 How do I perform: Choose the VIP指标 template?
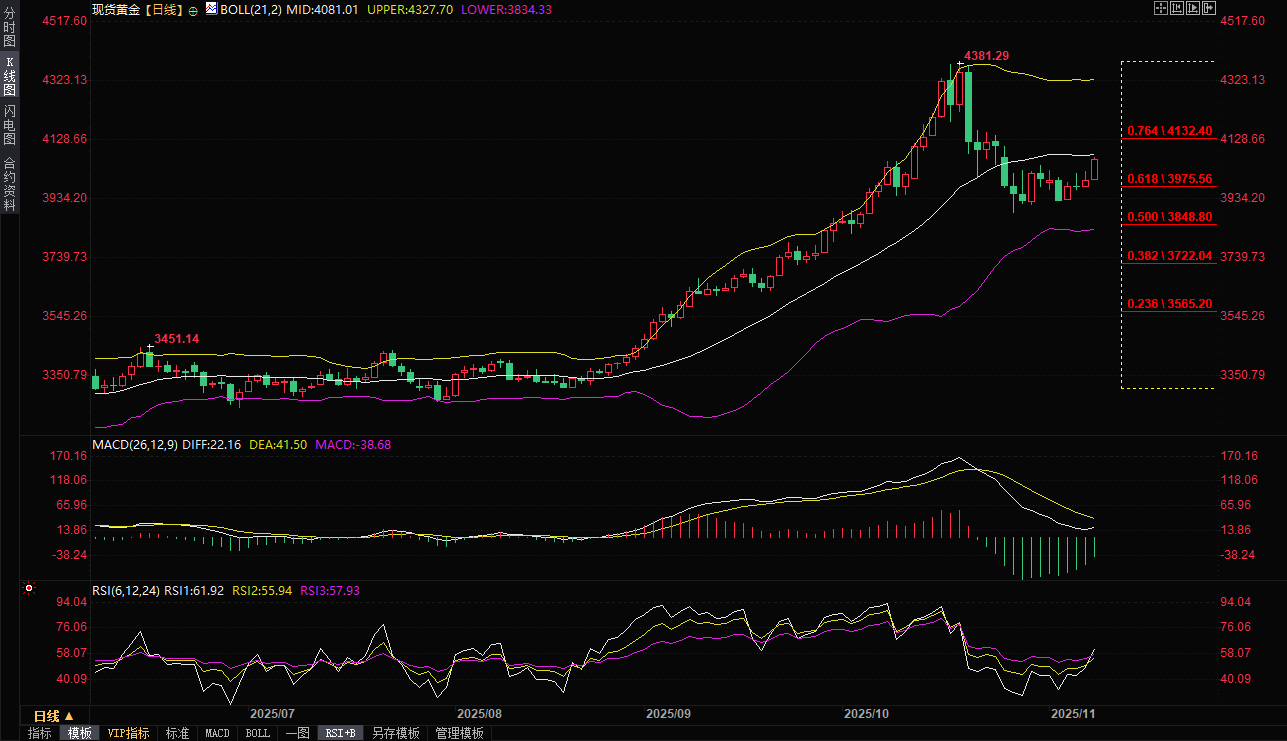(129, 733)
